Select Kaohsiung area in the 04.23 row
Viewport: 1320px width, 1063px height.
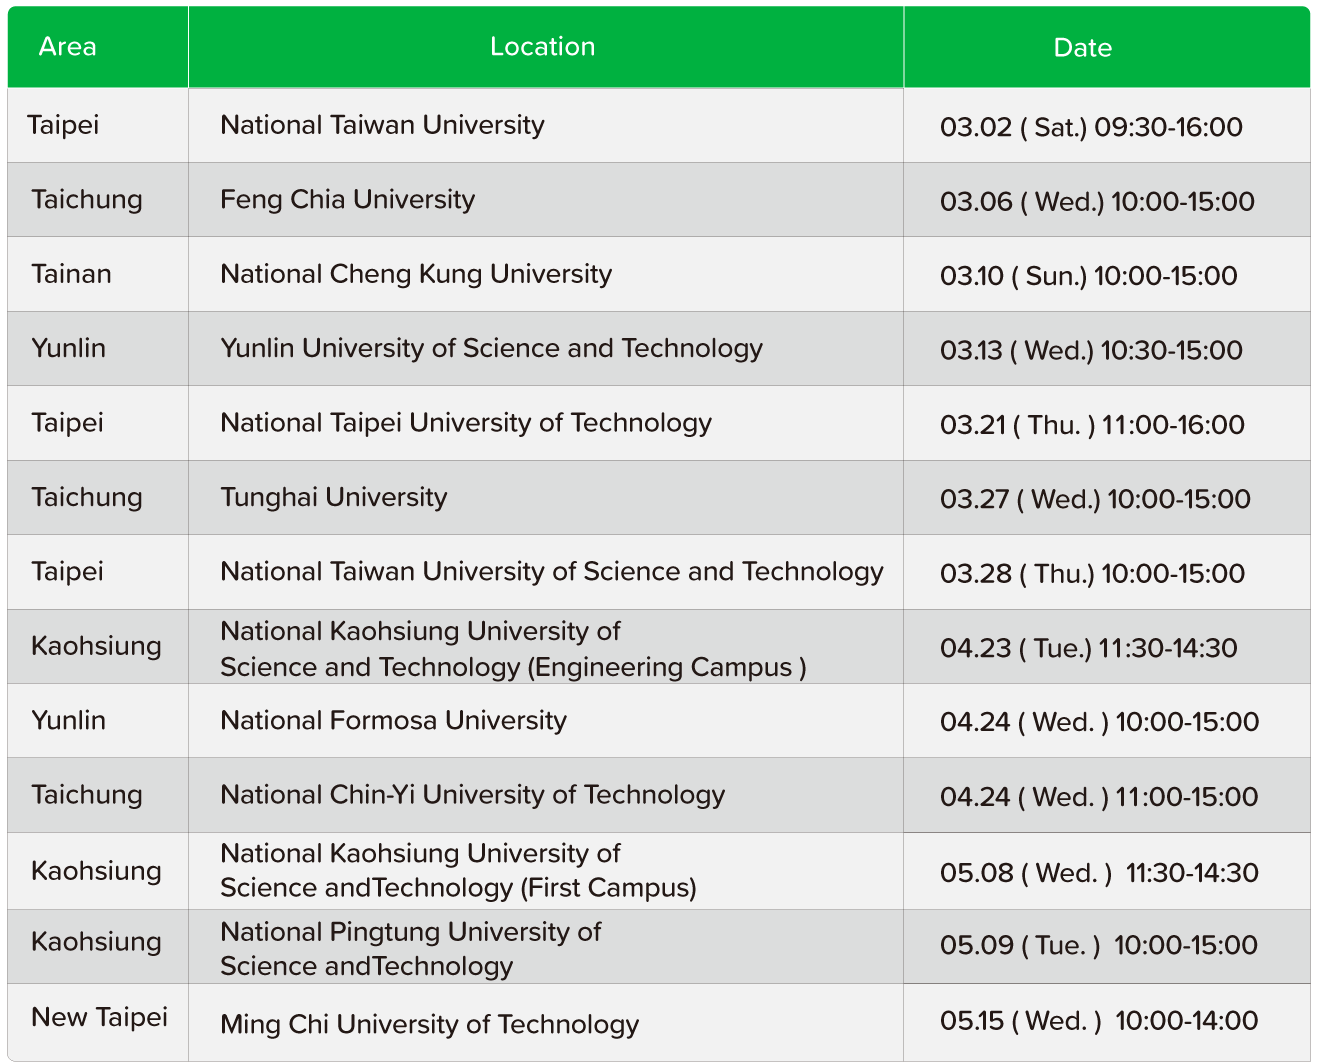96,646
